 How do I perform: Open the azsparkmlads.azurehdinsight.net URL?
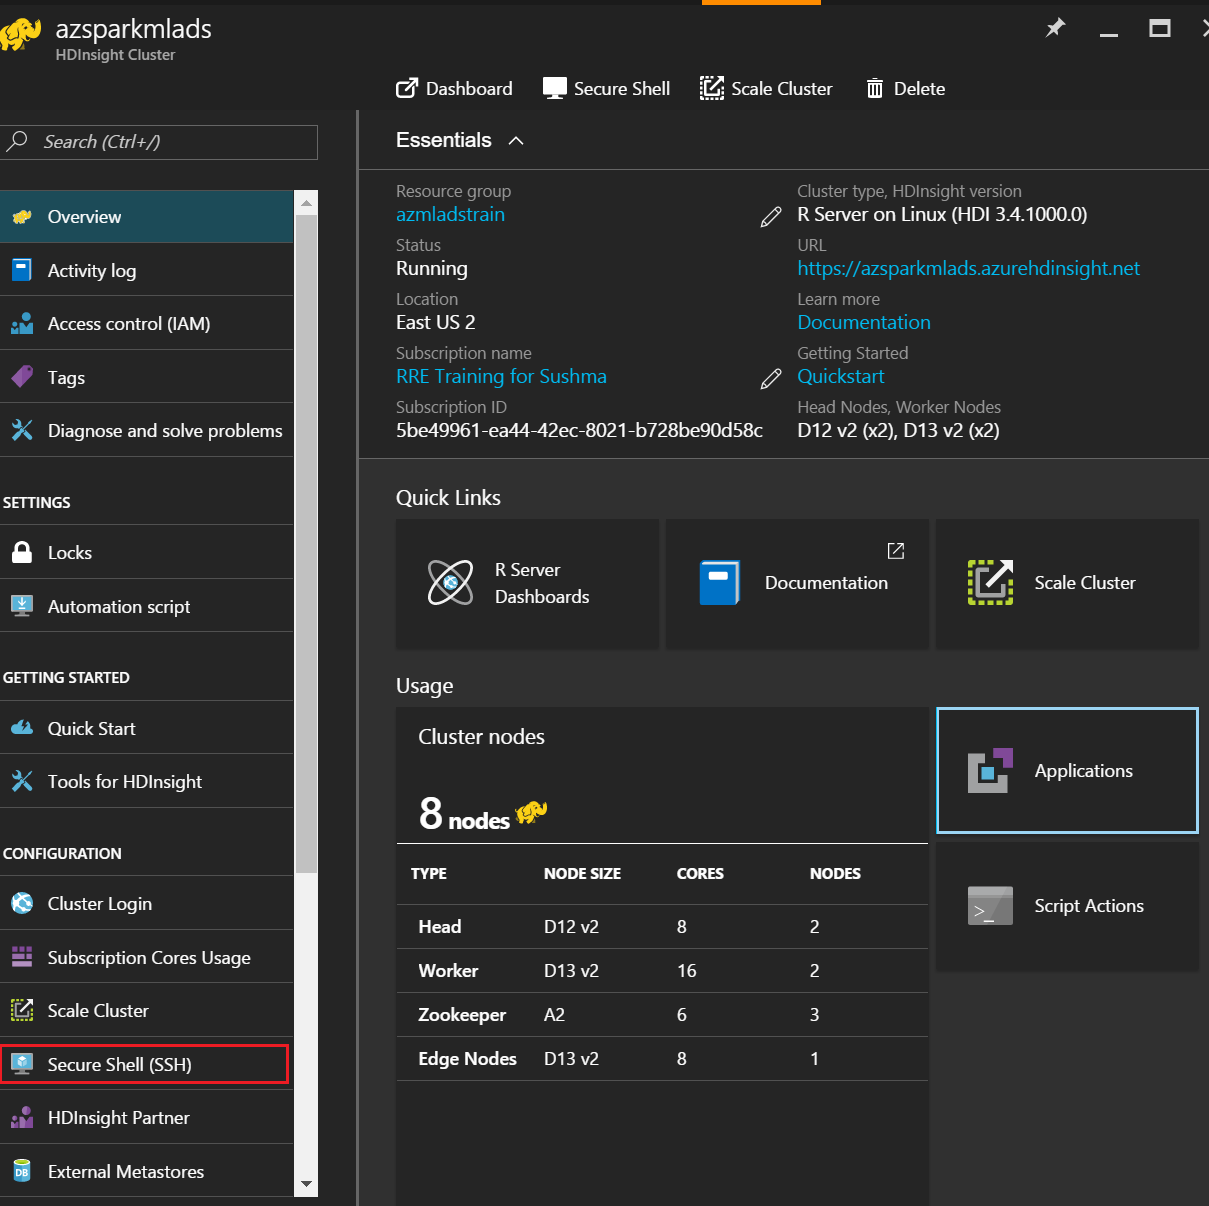(x=968, y=268)
